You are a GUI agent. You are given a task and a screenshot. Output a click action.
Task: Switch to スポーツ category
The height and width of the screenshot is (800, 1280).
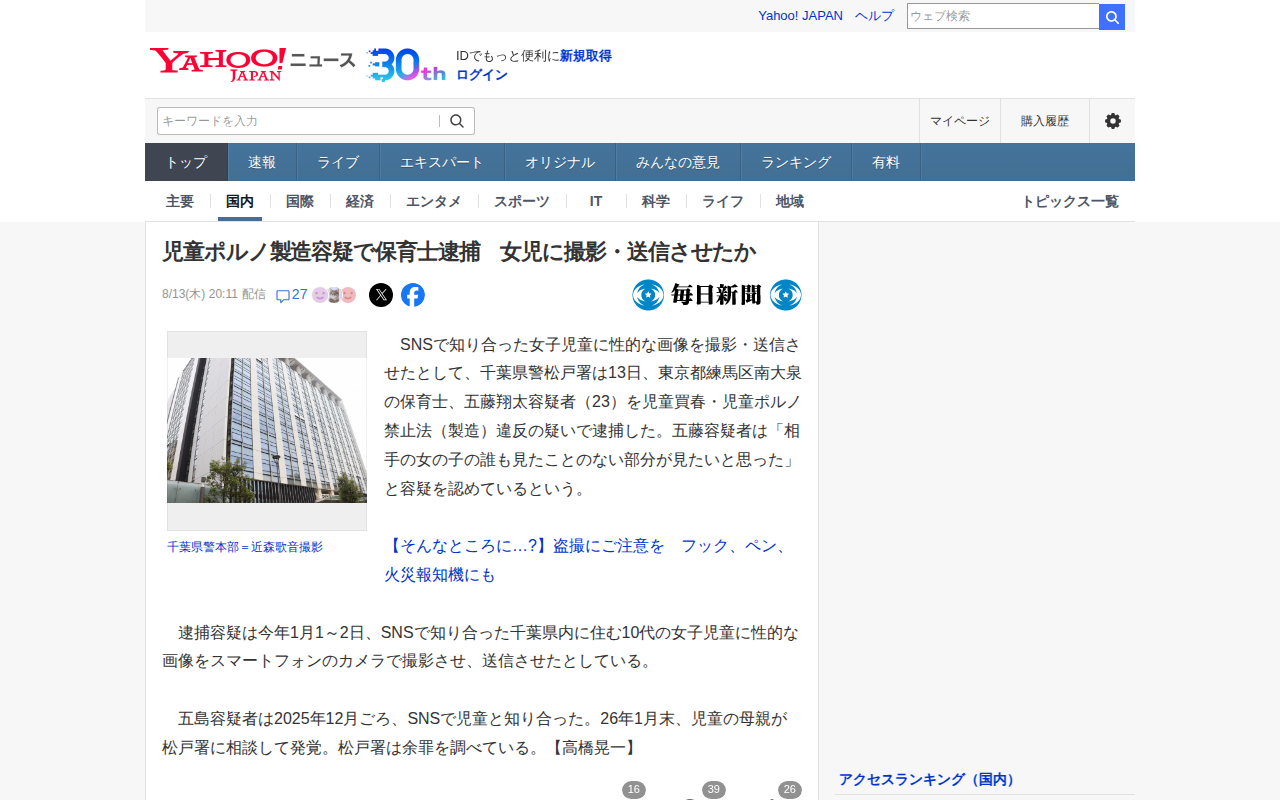pos(522,201)
